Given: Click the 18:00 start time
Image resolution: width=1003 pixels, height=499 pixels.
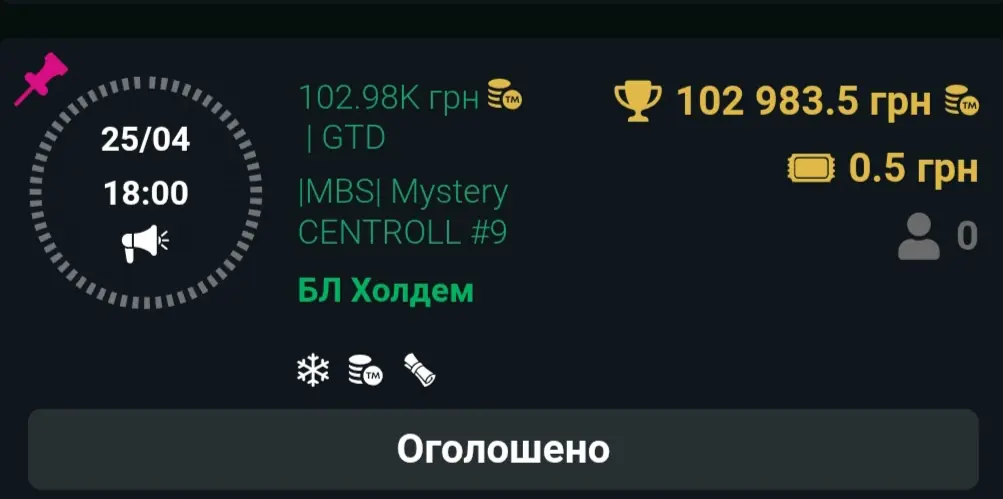Looking at the screenshot, I should (146, 193).
